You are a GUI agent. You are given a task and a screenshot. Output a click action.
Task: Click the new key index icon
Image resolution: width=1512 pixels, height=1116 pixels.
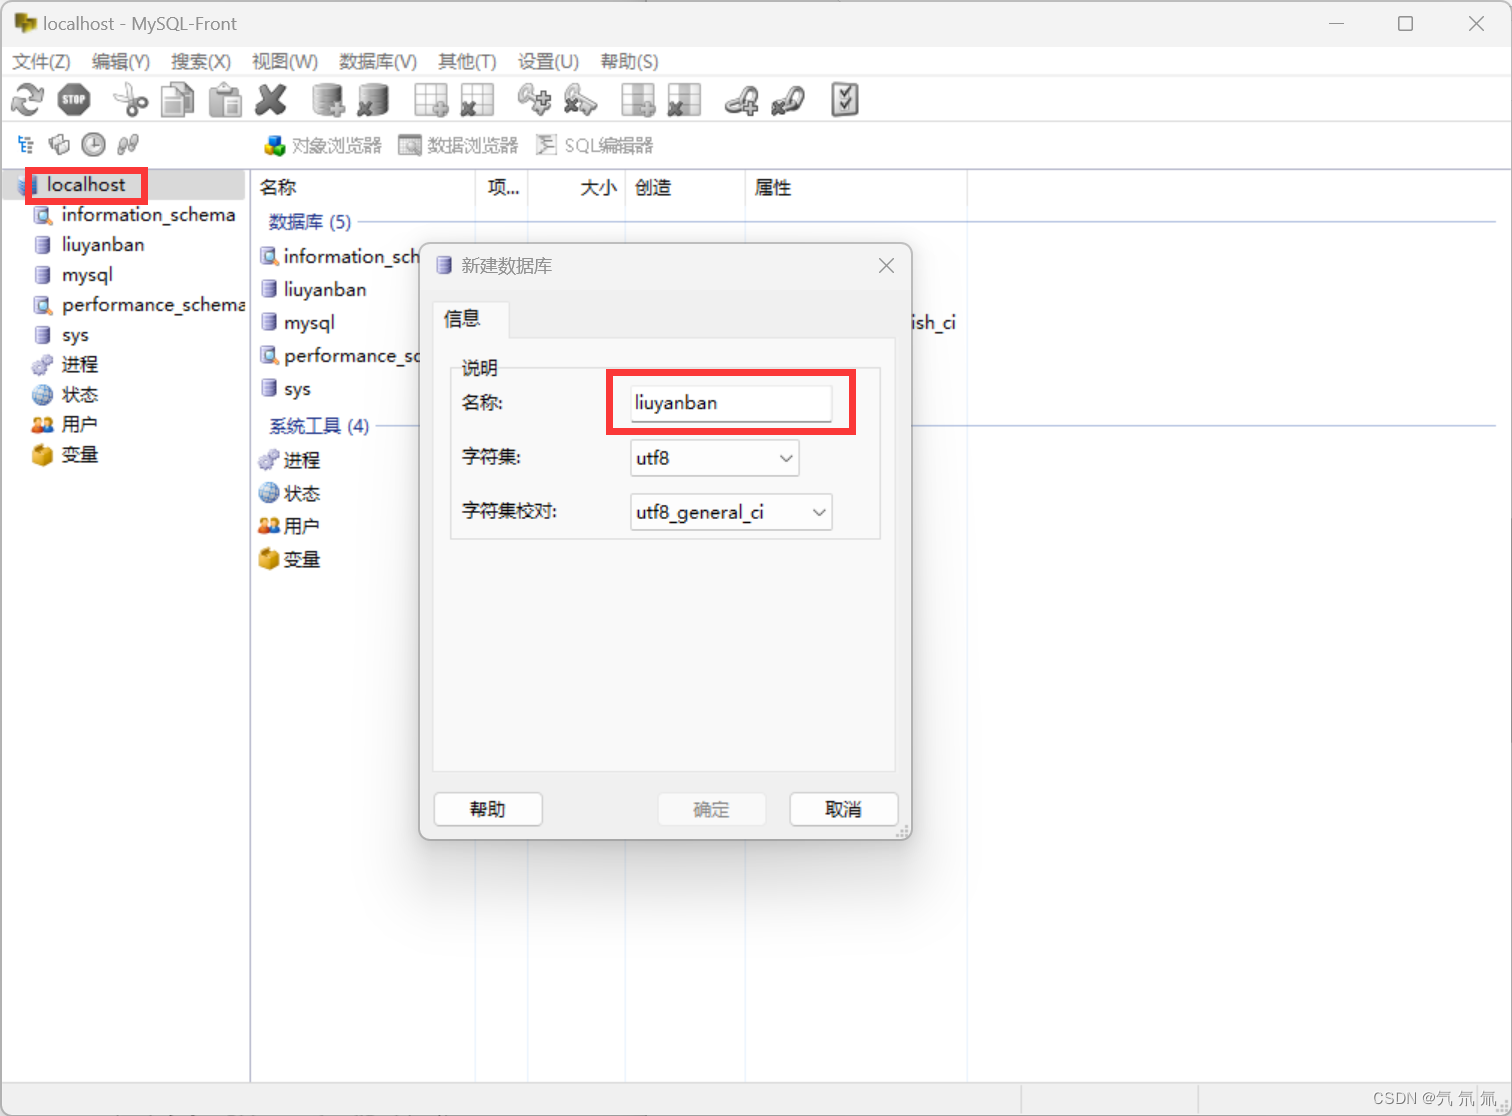(534, 100)
